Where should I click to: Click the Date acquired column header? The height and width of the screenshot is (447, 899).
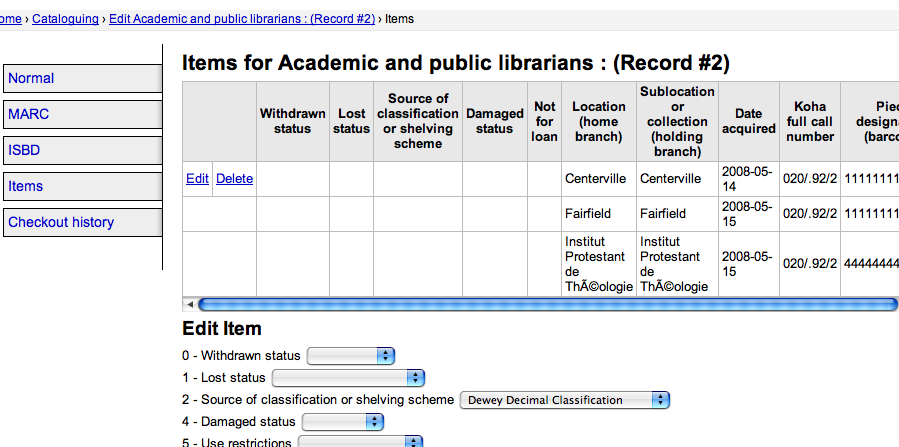coord(748,121)
